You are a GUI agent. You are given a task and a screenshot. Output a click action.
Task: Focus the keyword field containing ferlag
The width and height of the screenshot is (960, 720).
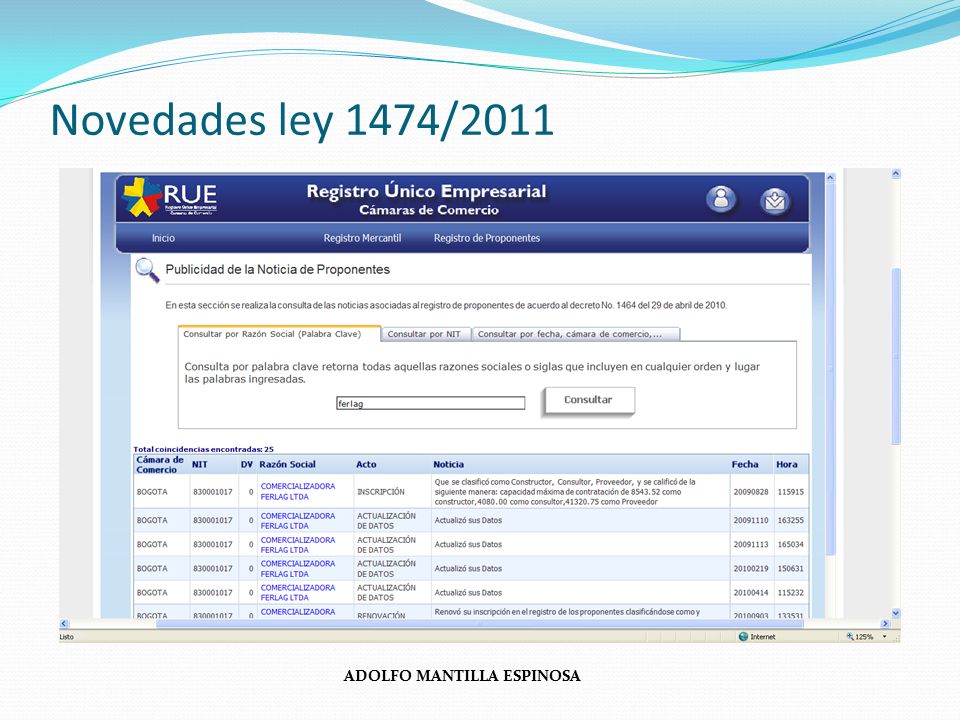point(430,403)
